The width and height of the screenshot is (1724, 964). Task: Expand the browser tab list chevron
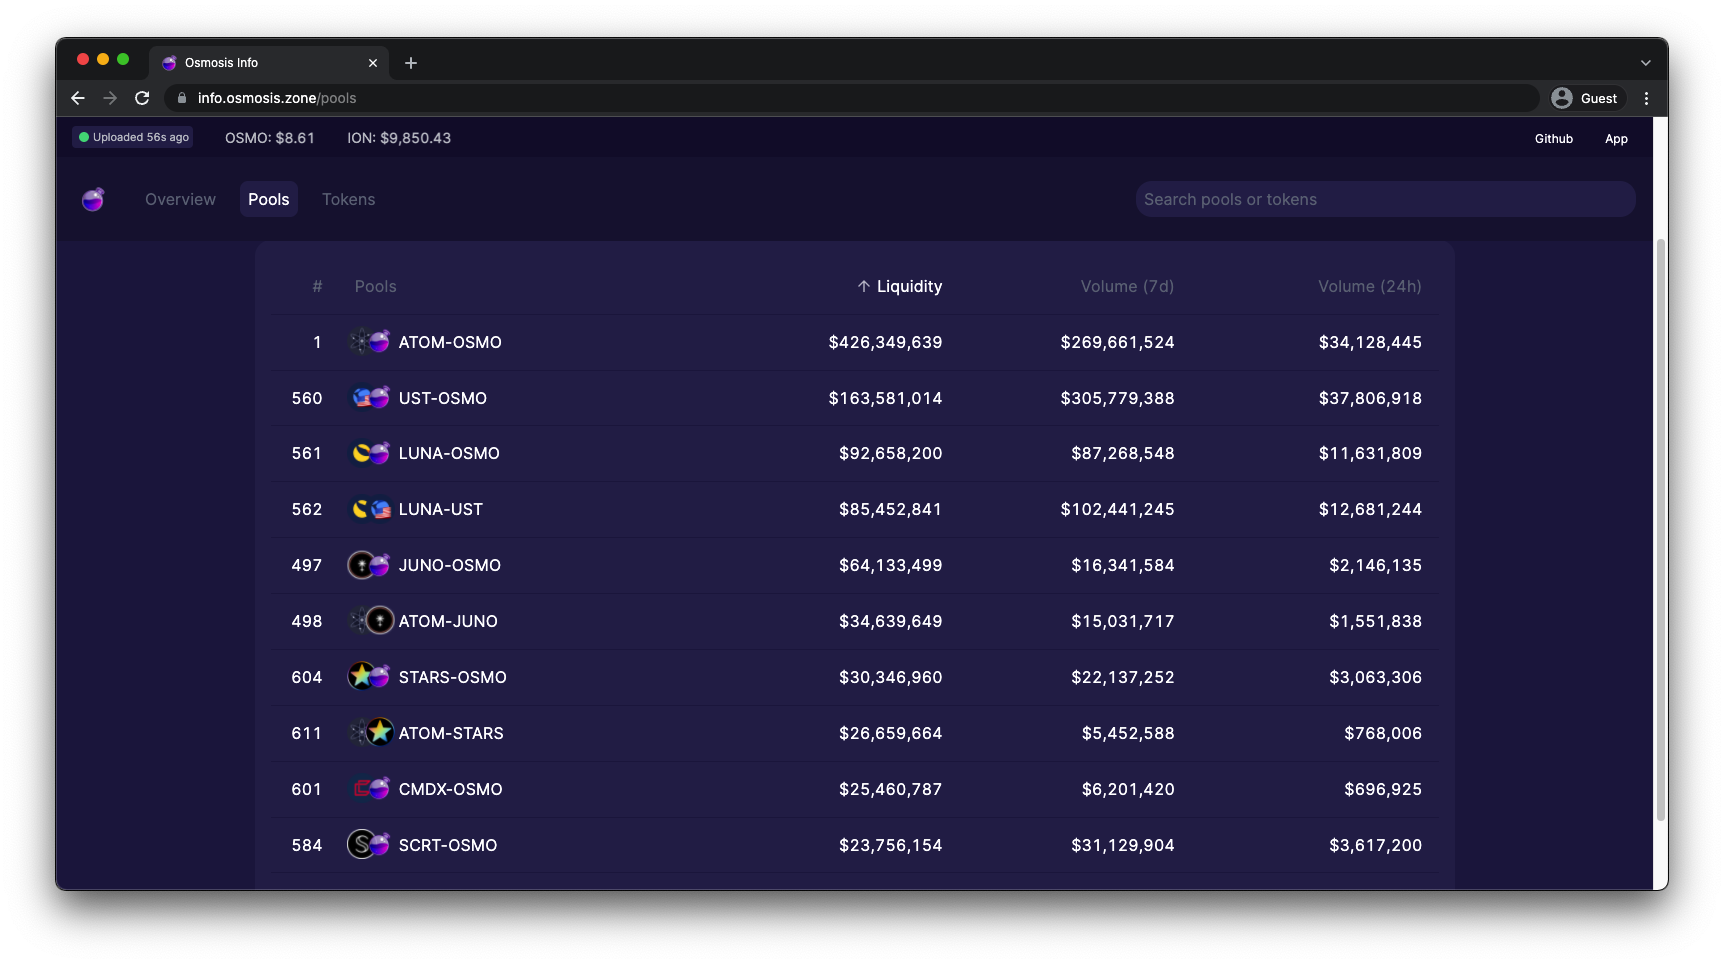click(x=1645, y=63)
